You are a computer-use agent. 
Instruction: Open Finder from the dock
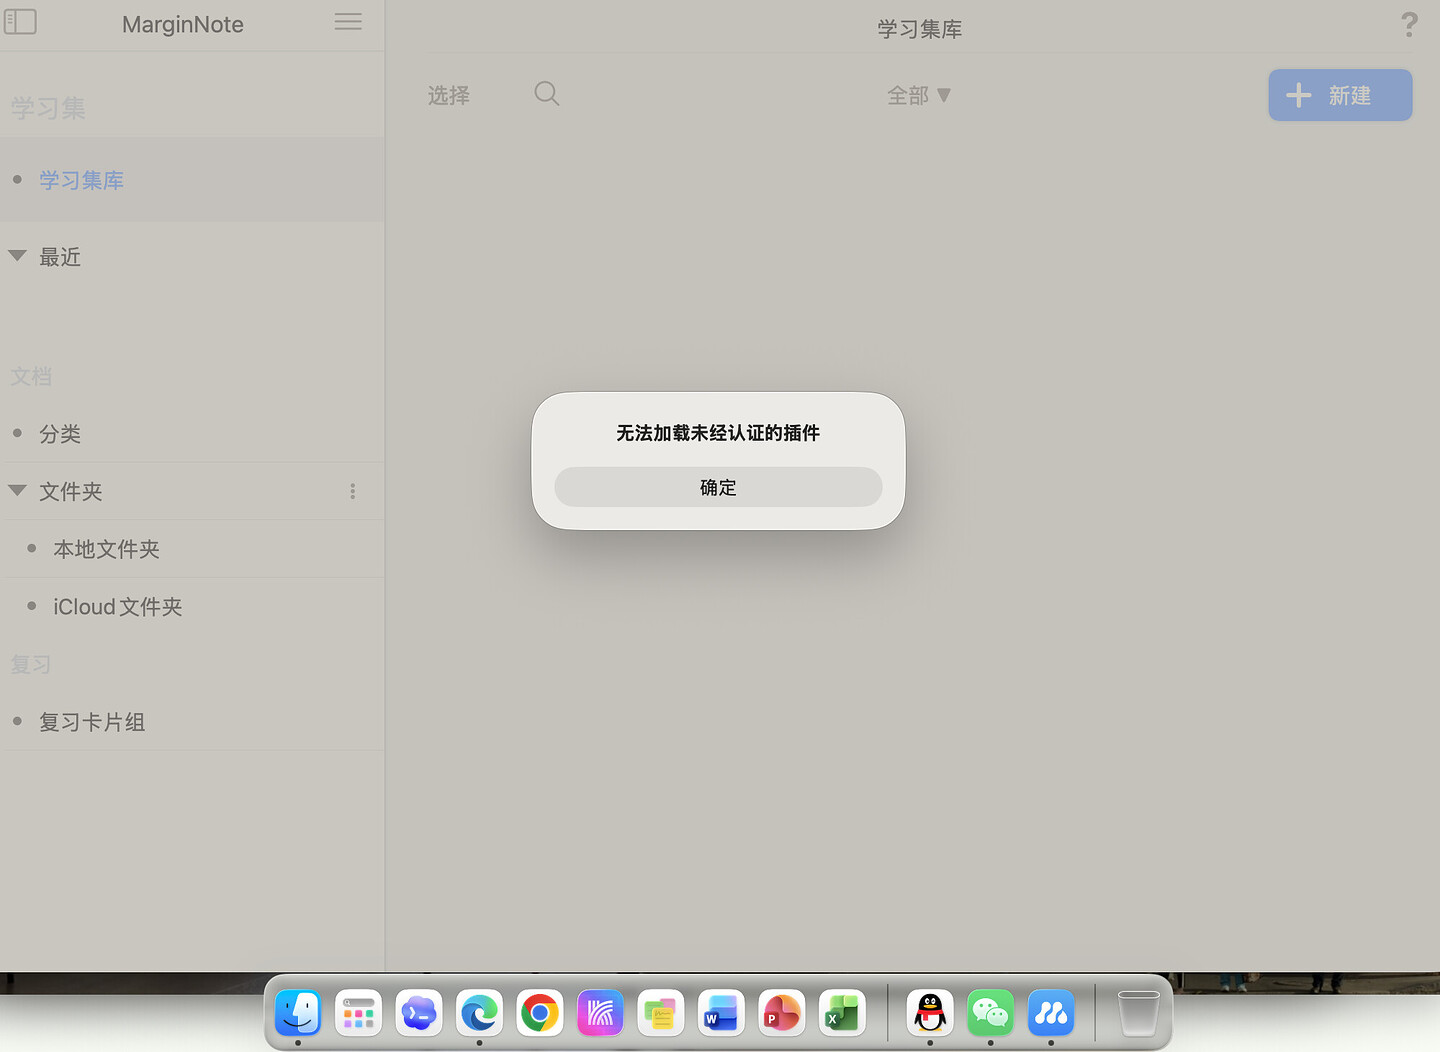point(298,1013)
